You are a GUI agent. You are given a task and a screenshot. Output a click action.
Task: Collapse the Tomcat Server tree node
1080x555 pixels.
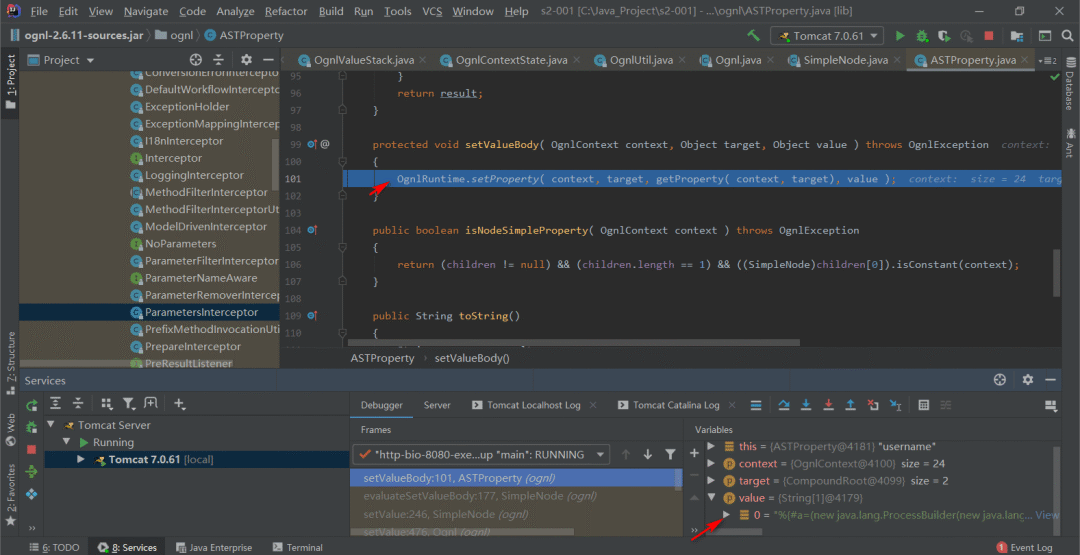(52, 425)
